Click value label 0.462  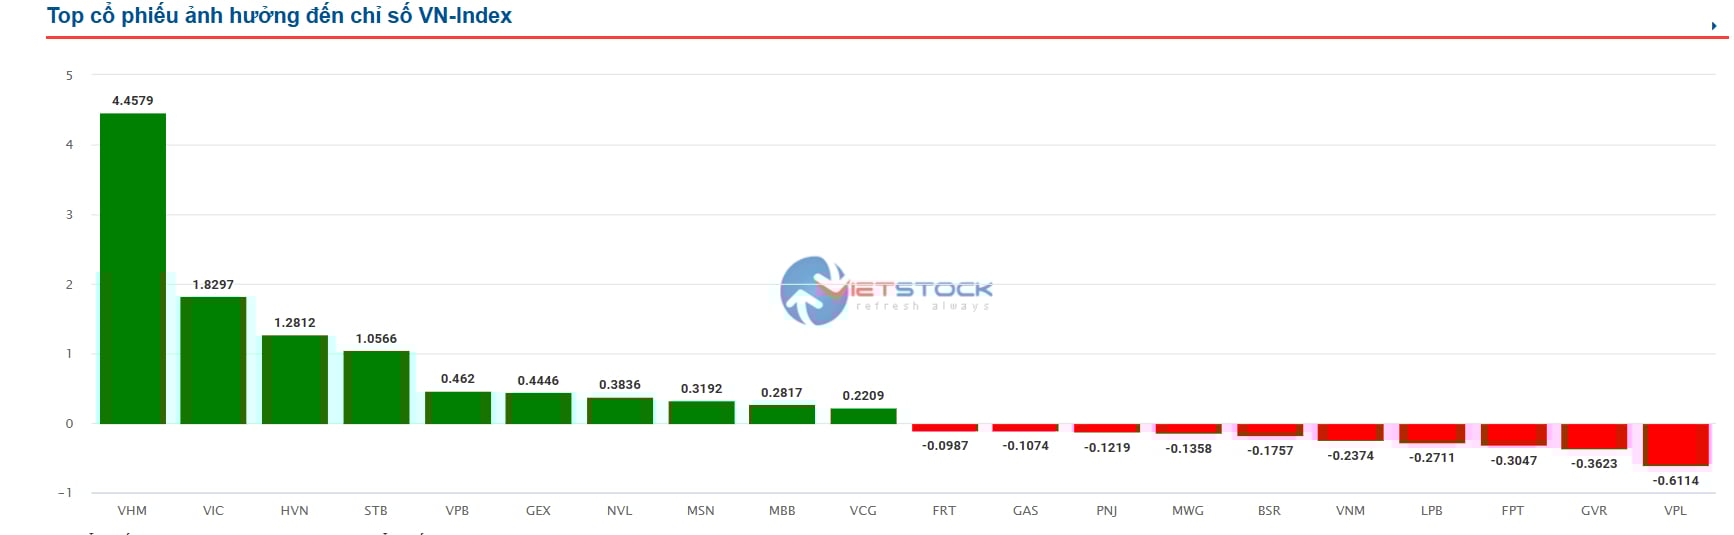tap(458, 379)
